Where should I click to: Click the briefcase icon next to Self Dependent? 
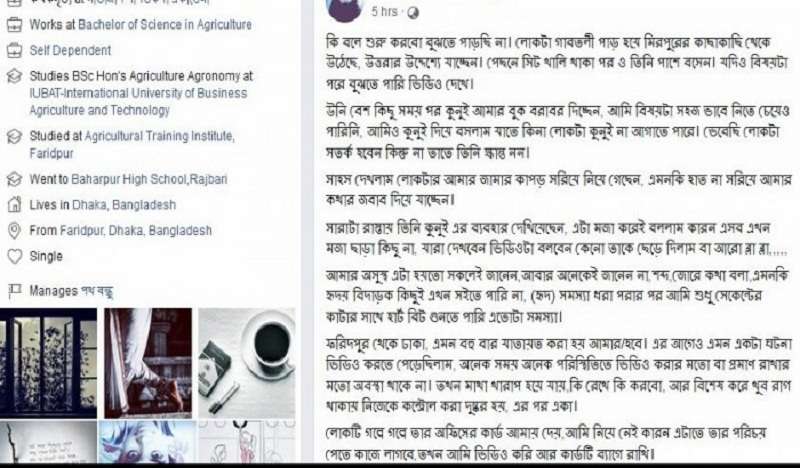point(14,50)
